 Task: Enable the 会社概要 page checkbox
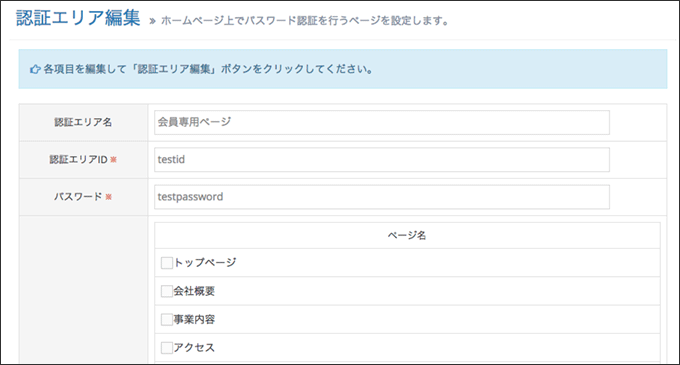(x=167, y=291)
